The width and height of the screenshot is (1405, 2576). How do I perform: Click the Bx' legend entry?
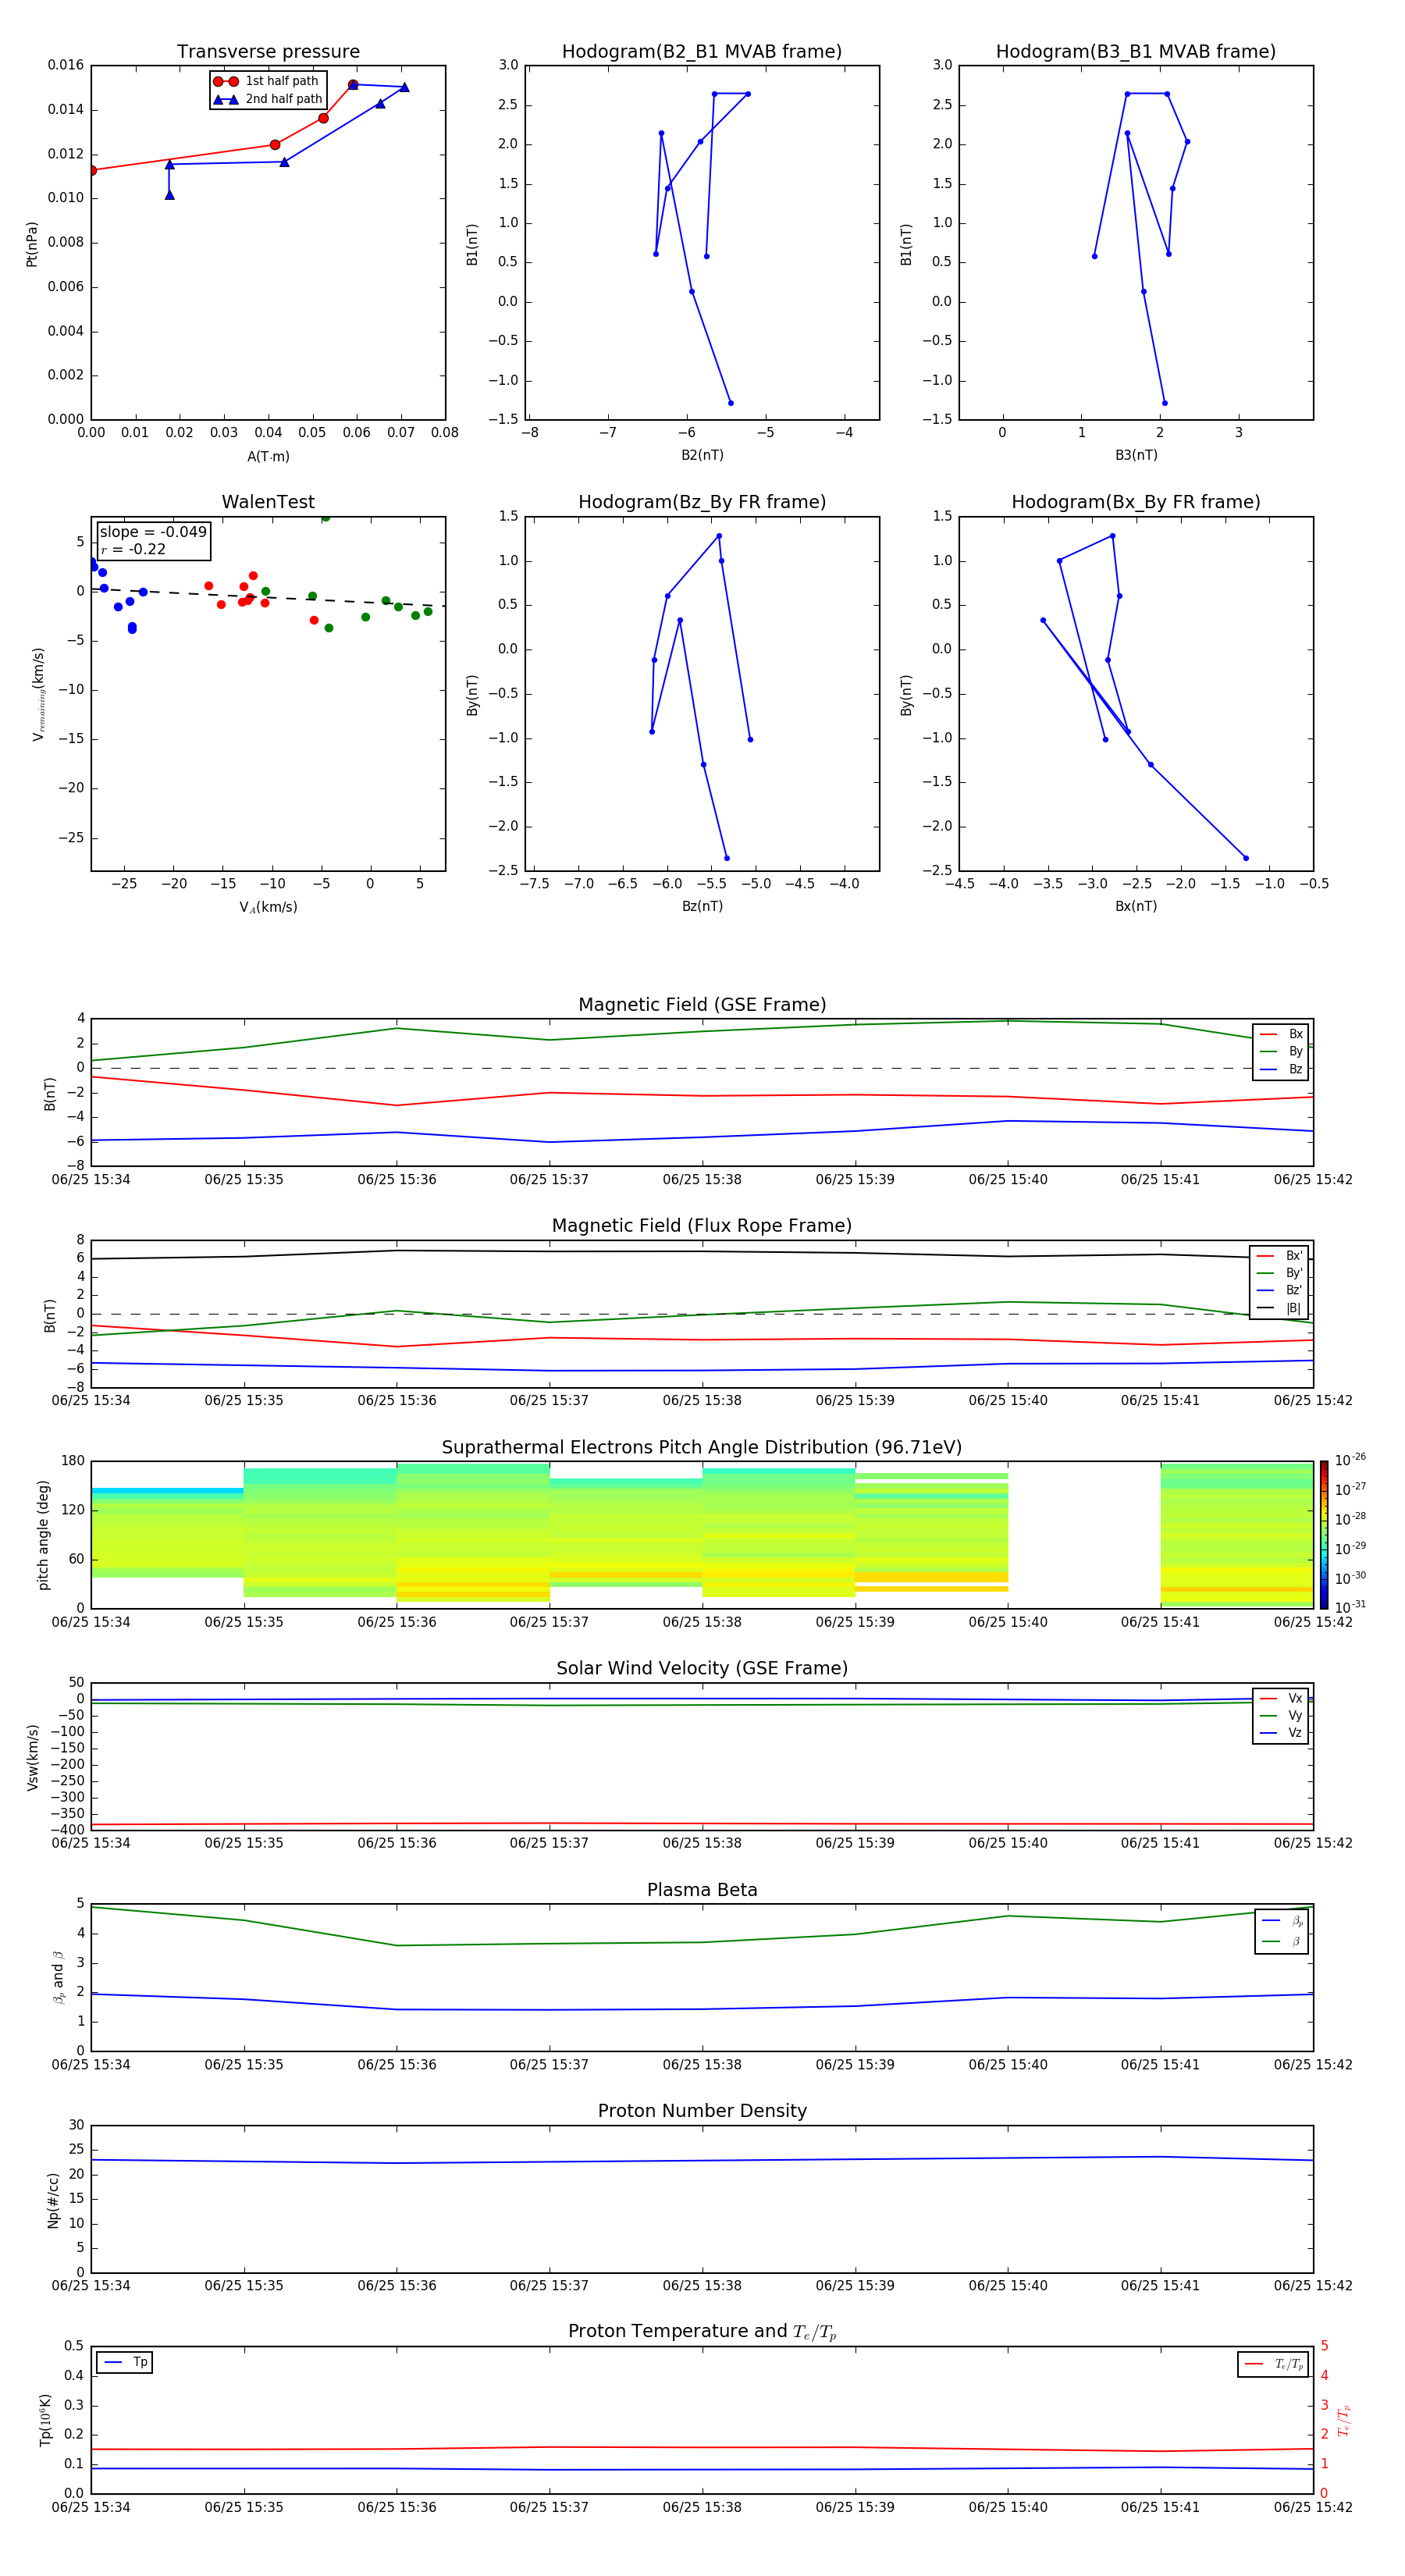point(1280,1256)
